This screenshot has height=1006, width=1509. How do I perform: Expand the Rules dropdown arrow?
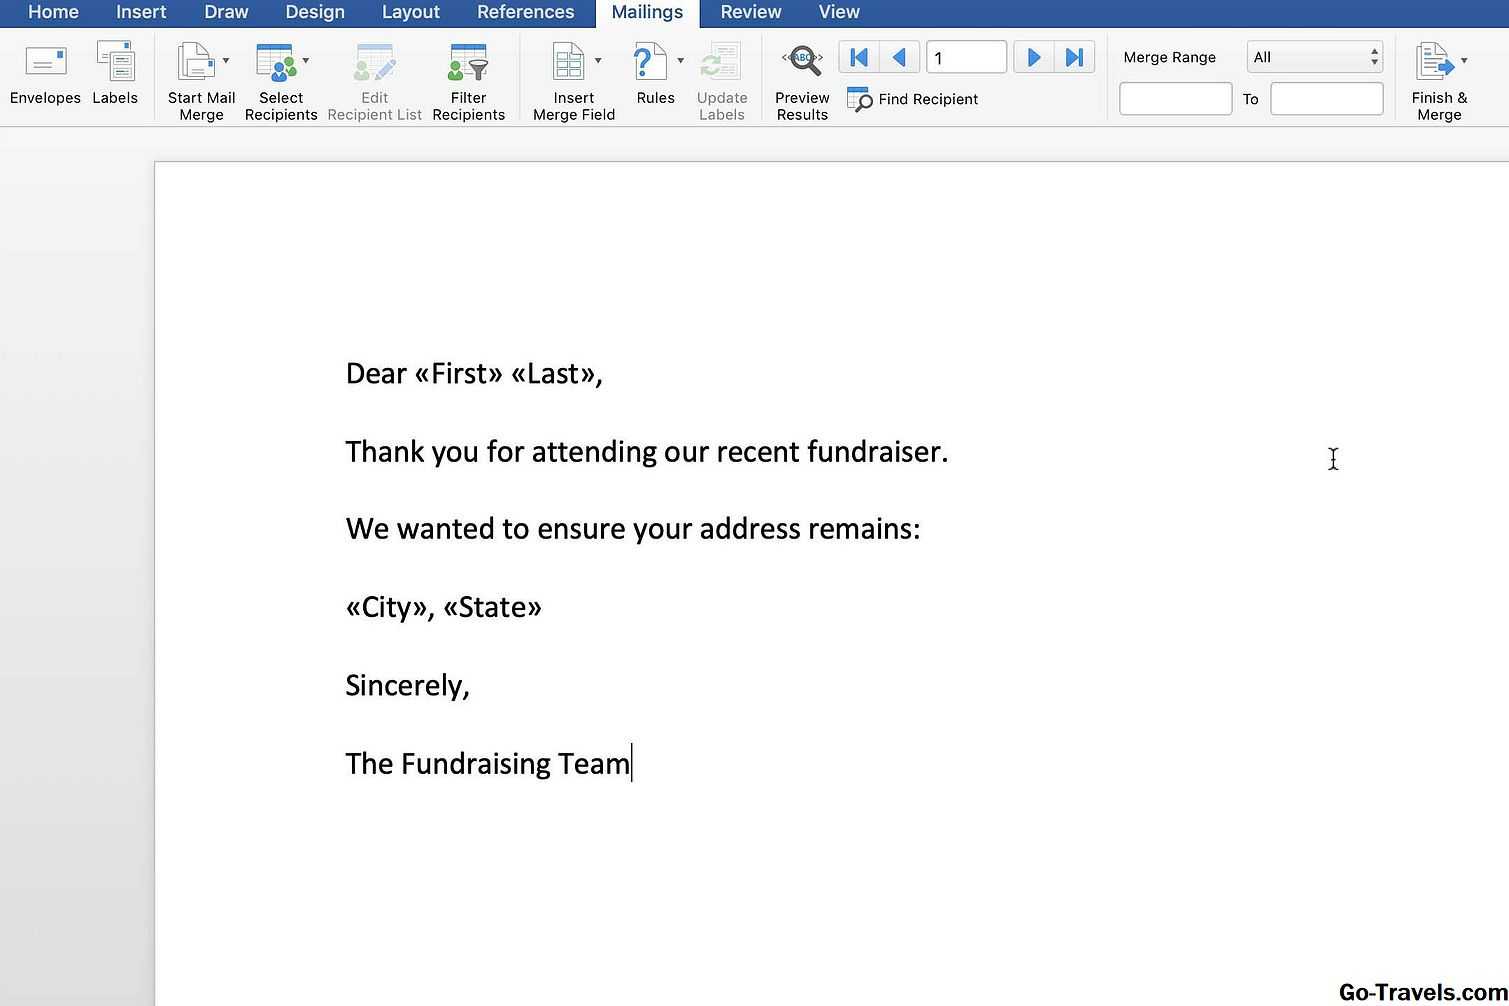pyautogui.click(x=680, y=61)
